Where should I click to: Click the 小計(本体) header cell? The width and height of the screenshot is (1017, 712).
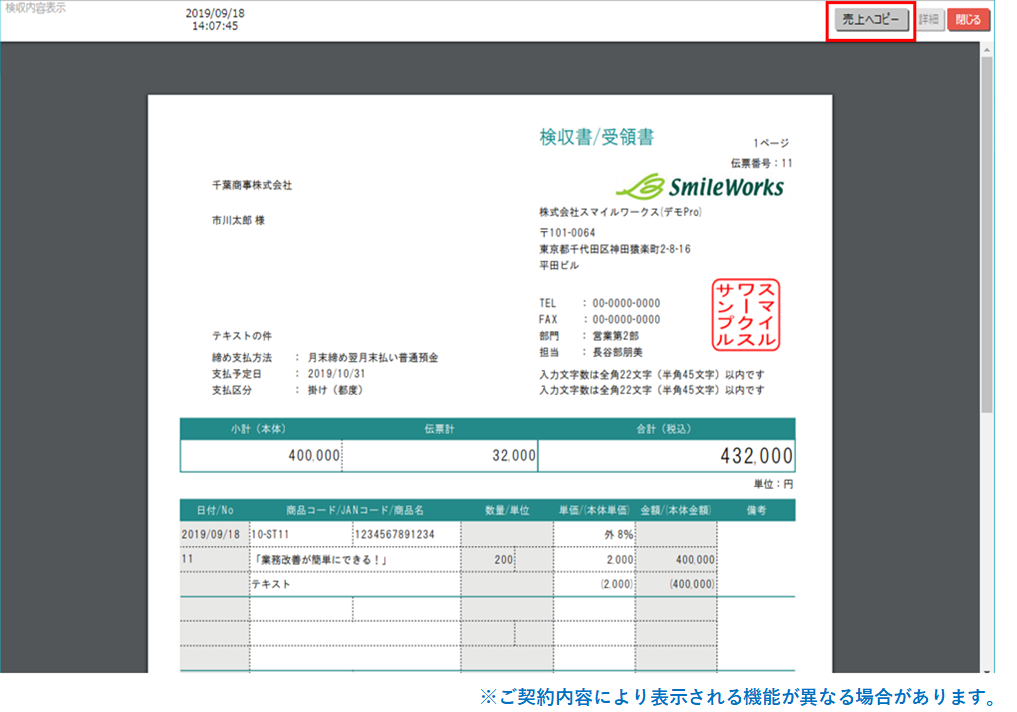pyautogui.click(x=259, y=429)
